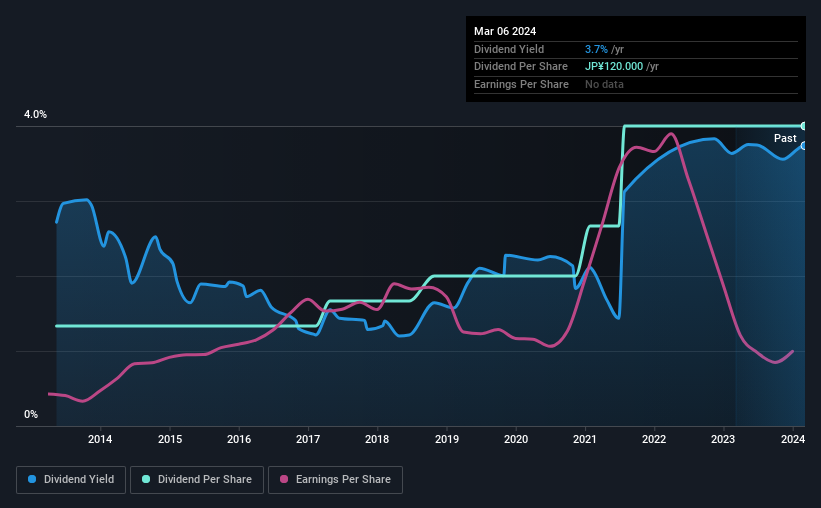Toggle the Earnings Per Share legend button
Screen dimensions: 821x508
pyautogui.click(x=335, y=480)
